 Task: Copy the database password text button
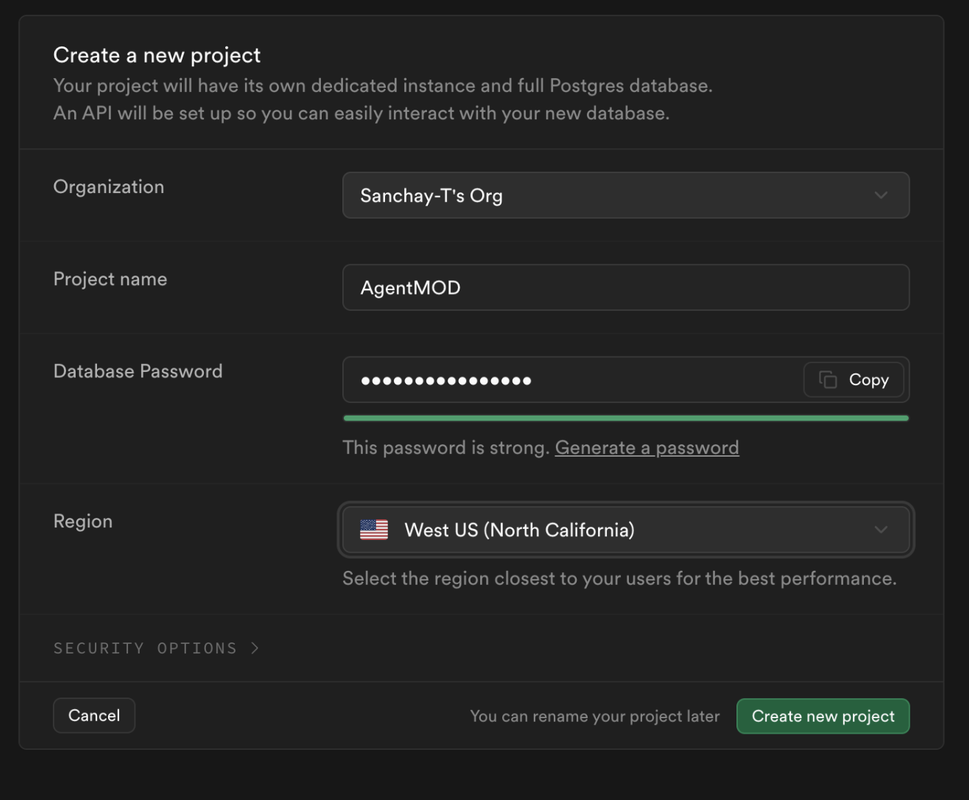click(853, 379)
